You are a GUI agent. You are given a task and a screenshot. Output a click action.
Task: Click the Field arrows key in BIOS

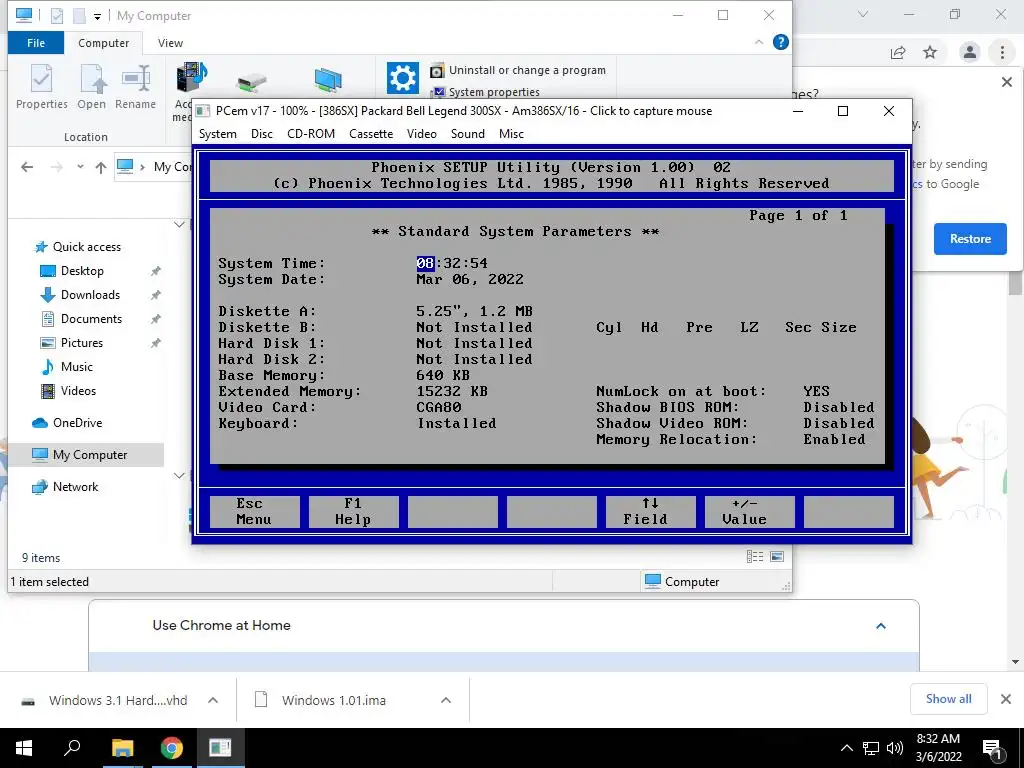click(x=650, y=511)
